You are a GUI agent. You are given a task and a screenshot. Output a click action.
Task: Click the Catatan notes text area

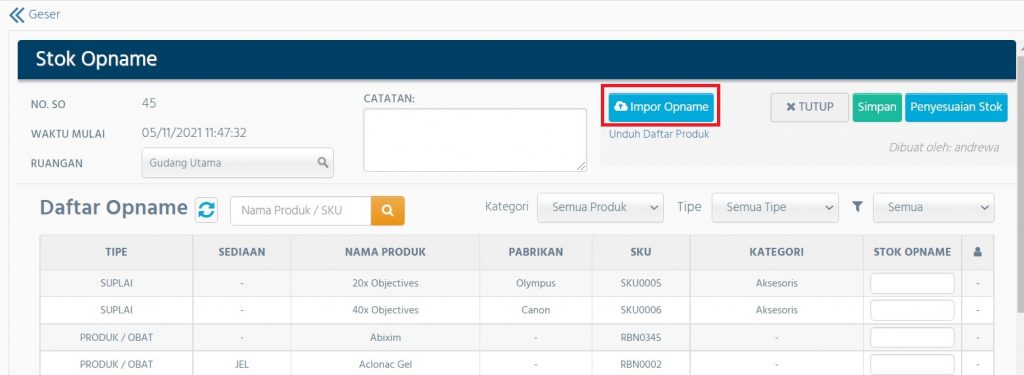475,140
